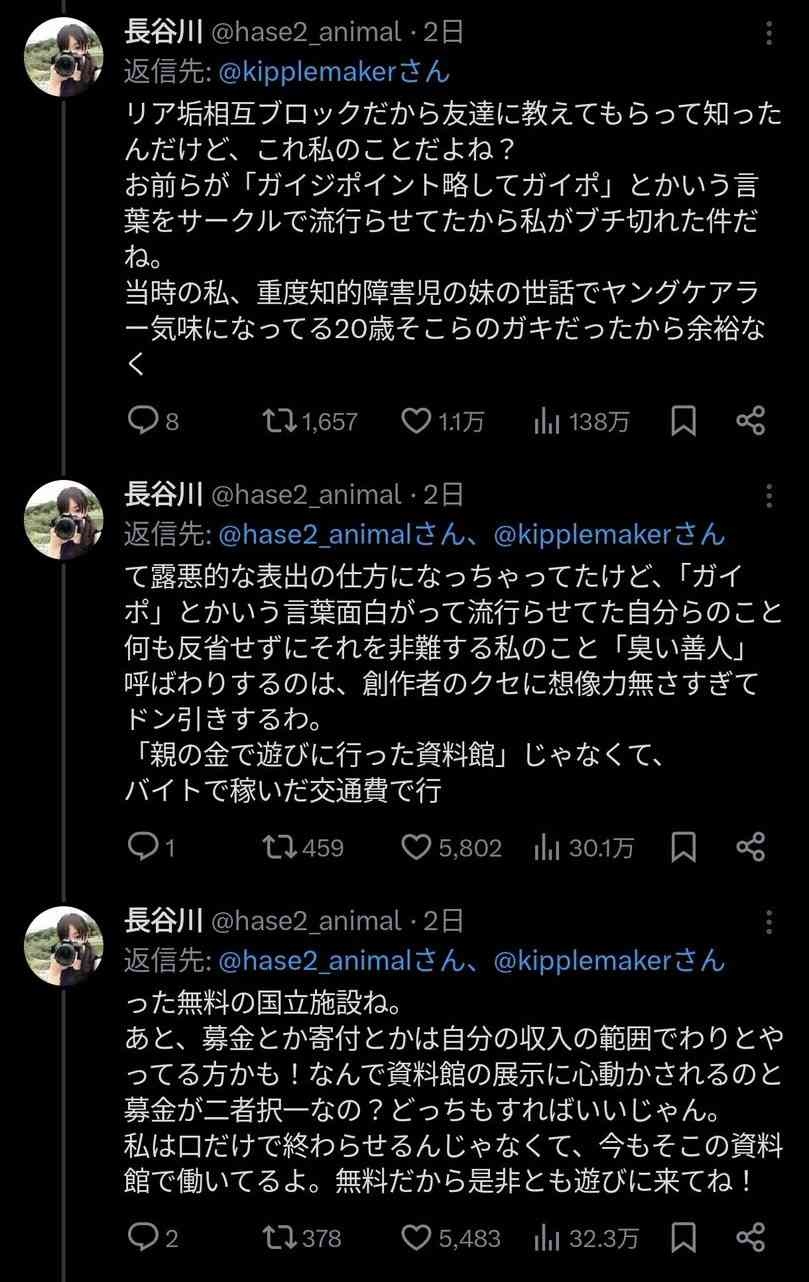Screen dimensions: 809x1282
Task: Open profile picture of first tweet author
Action: (x=64, y=56)
